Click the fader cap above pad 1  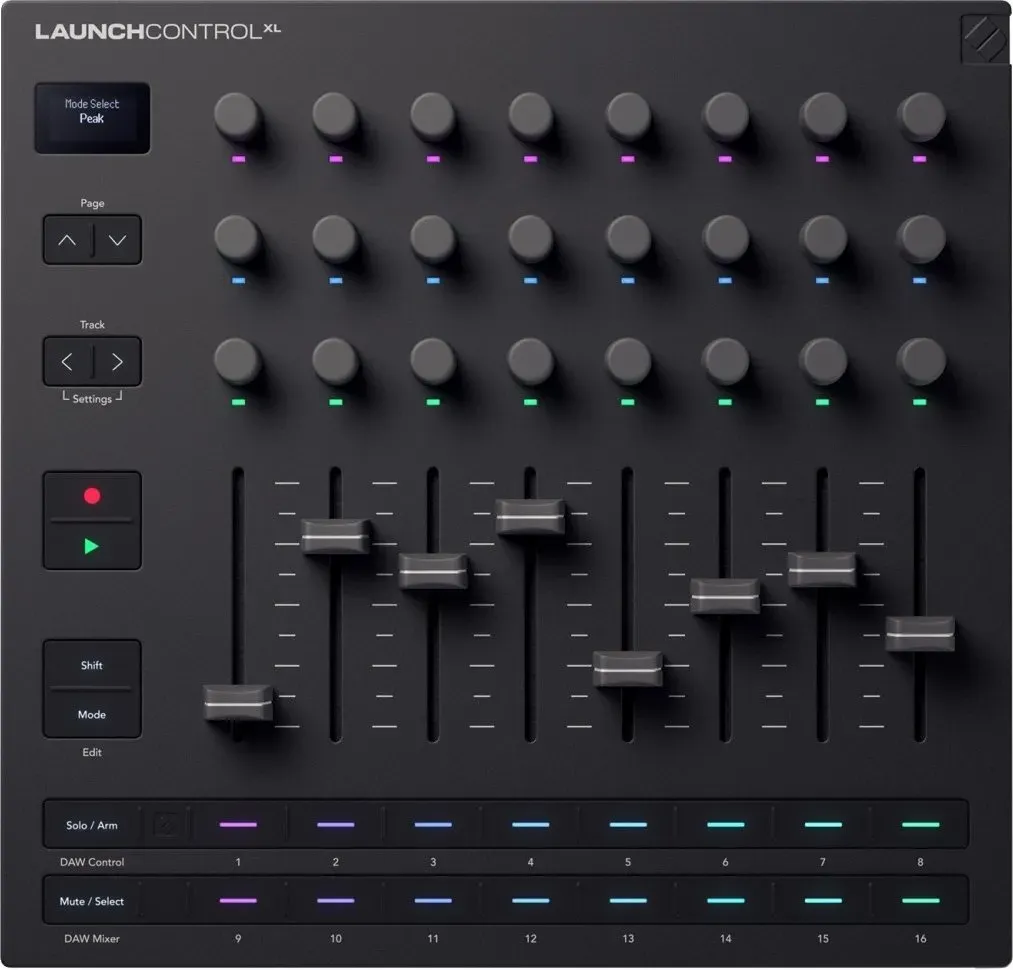coord(238,702)
